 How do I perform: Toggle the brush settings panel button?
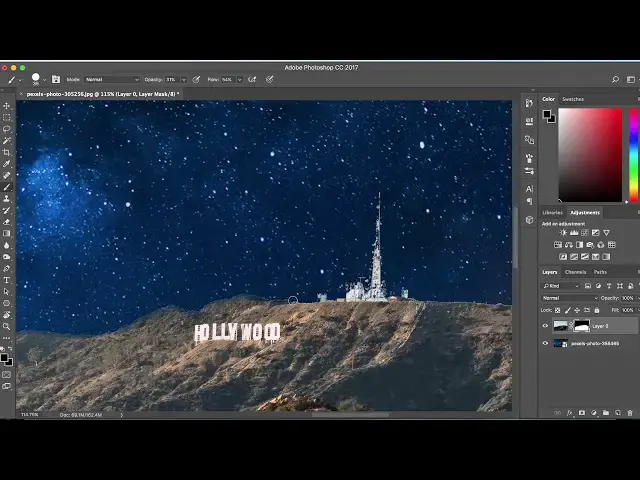[x=56, y=79]
